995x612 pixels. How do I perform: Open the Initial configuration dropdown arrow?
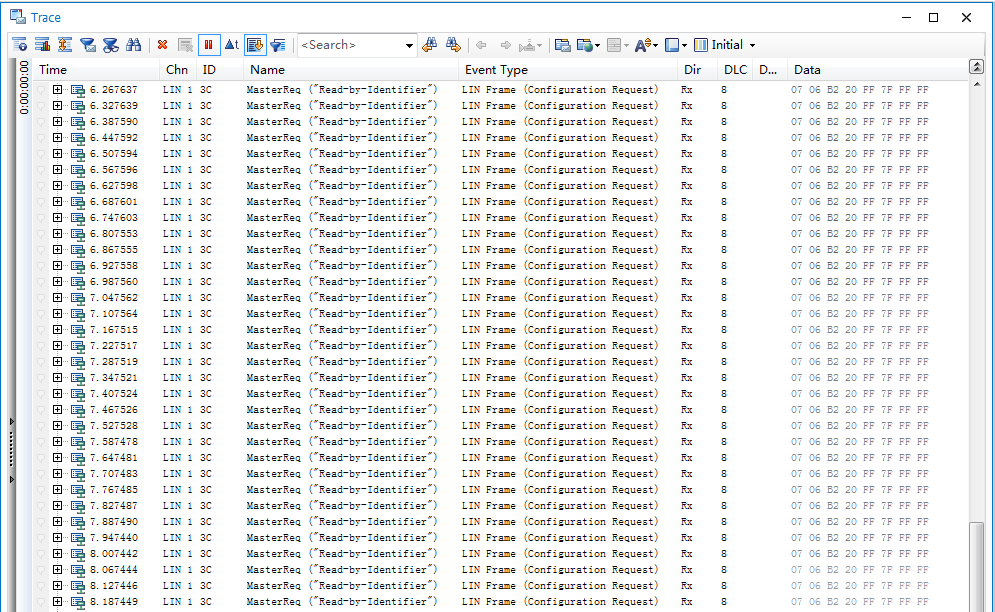click(x=753, y=46)
